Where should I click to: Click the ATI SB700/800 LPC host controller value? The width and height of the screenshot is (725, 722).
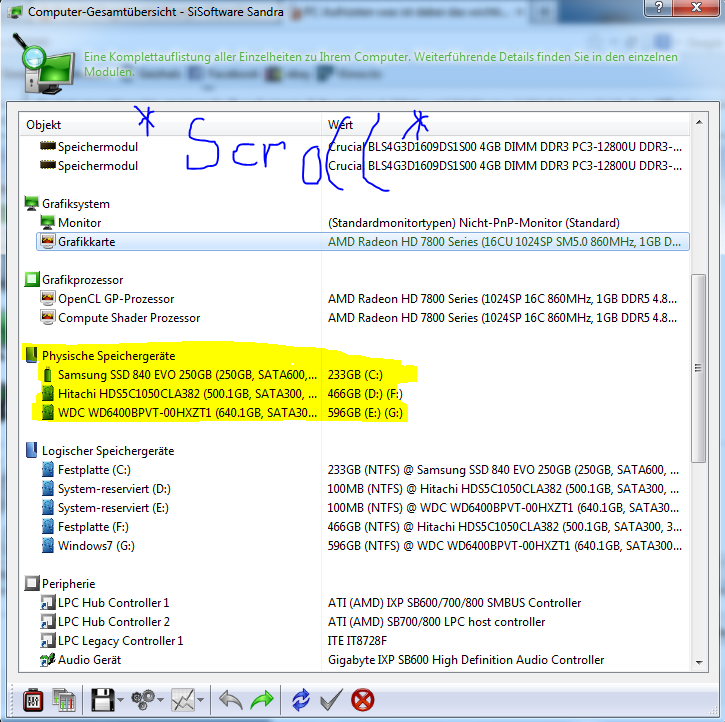click(436, 622)
